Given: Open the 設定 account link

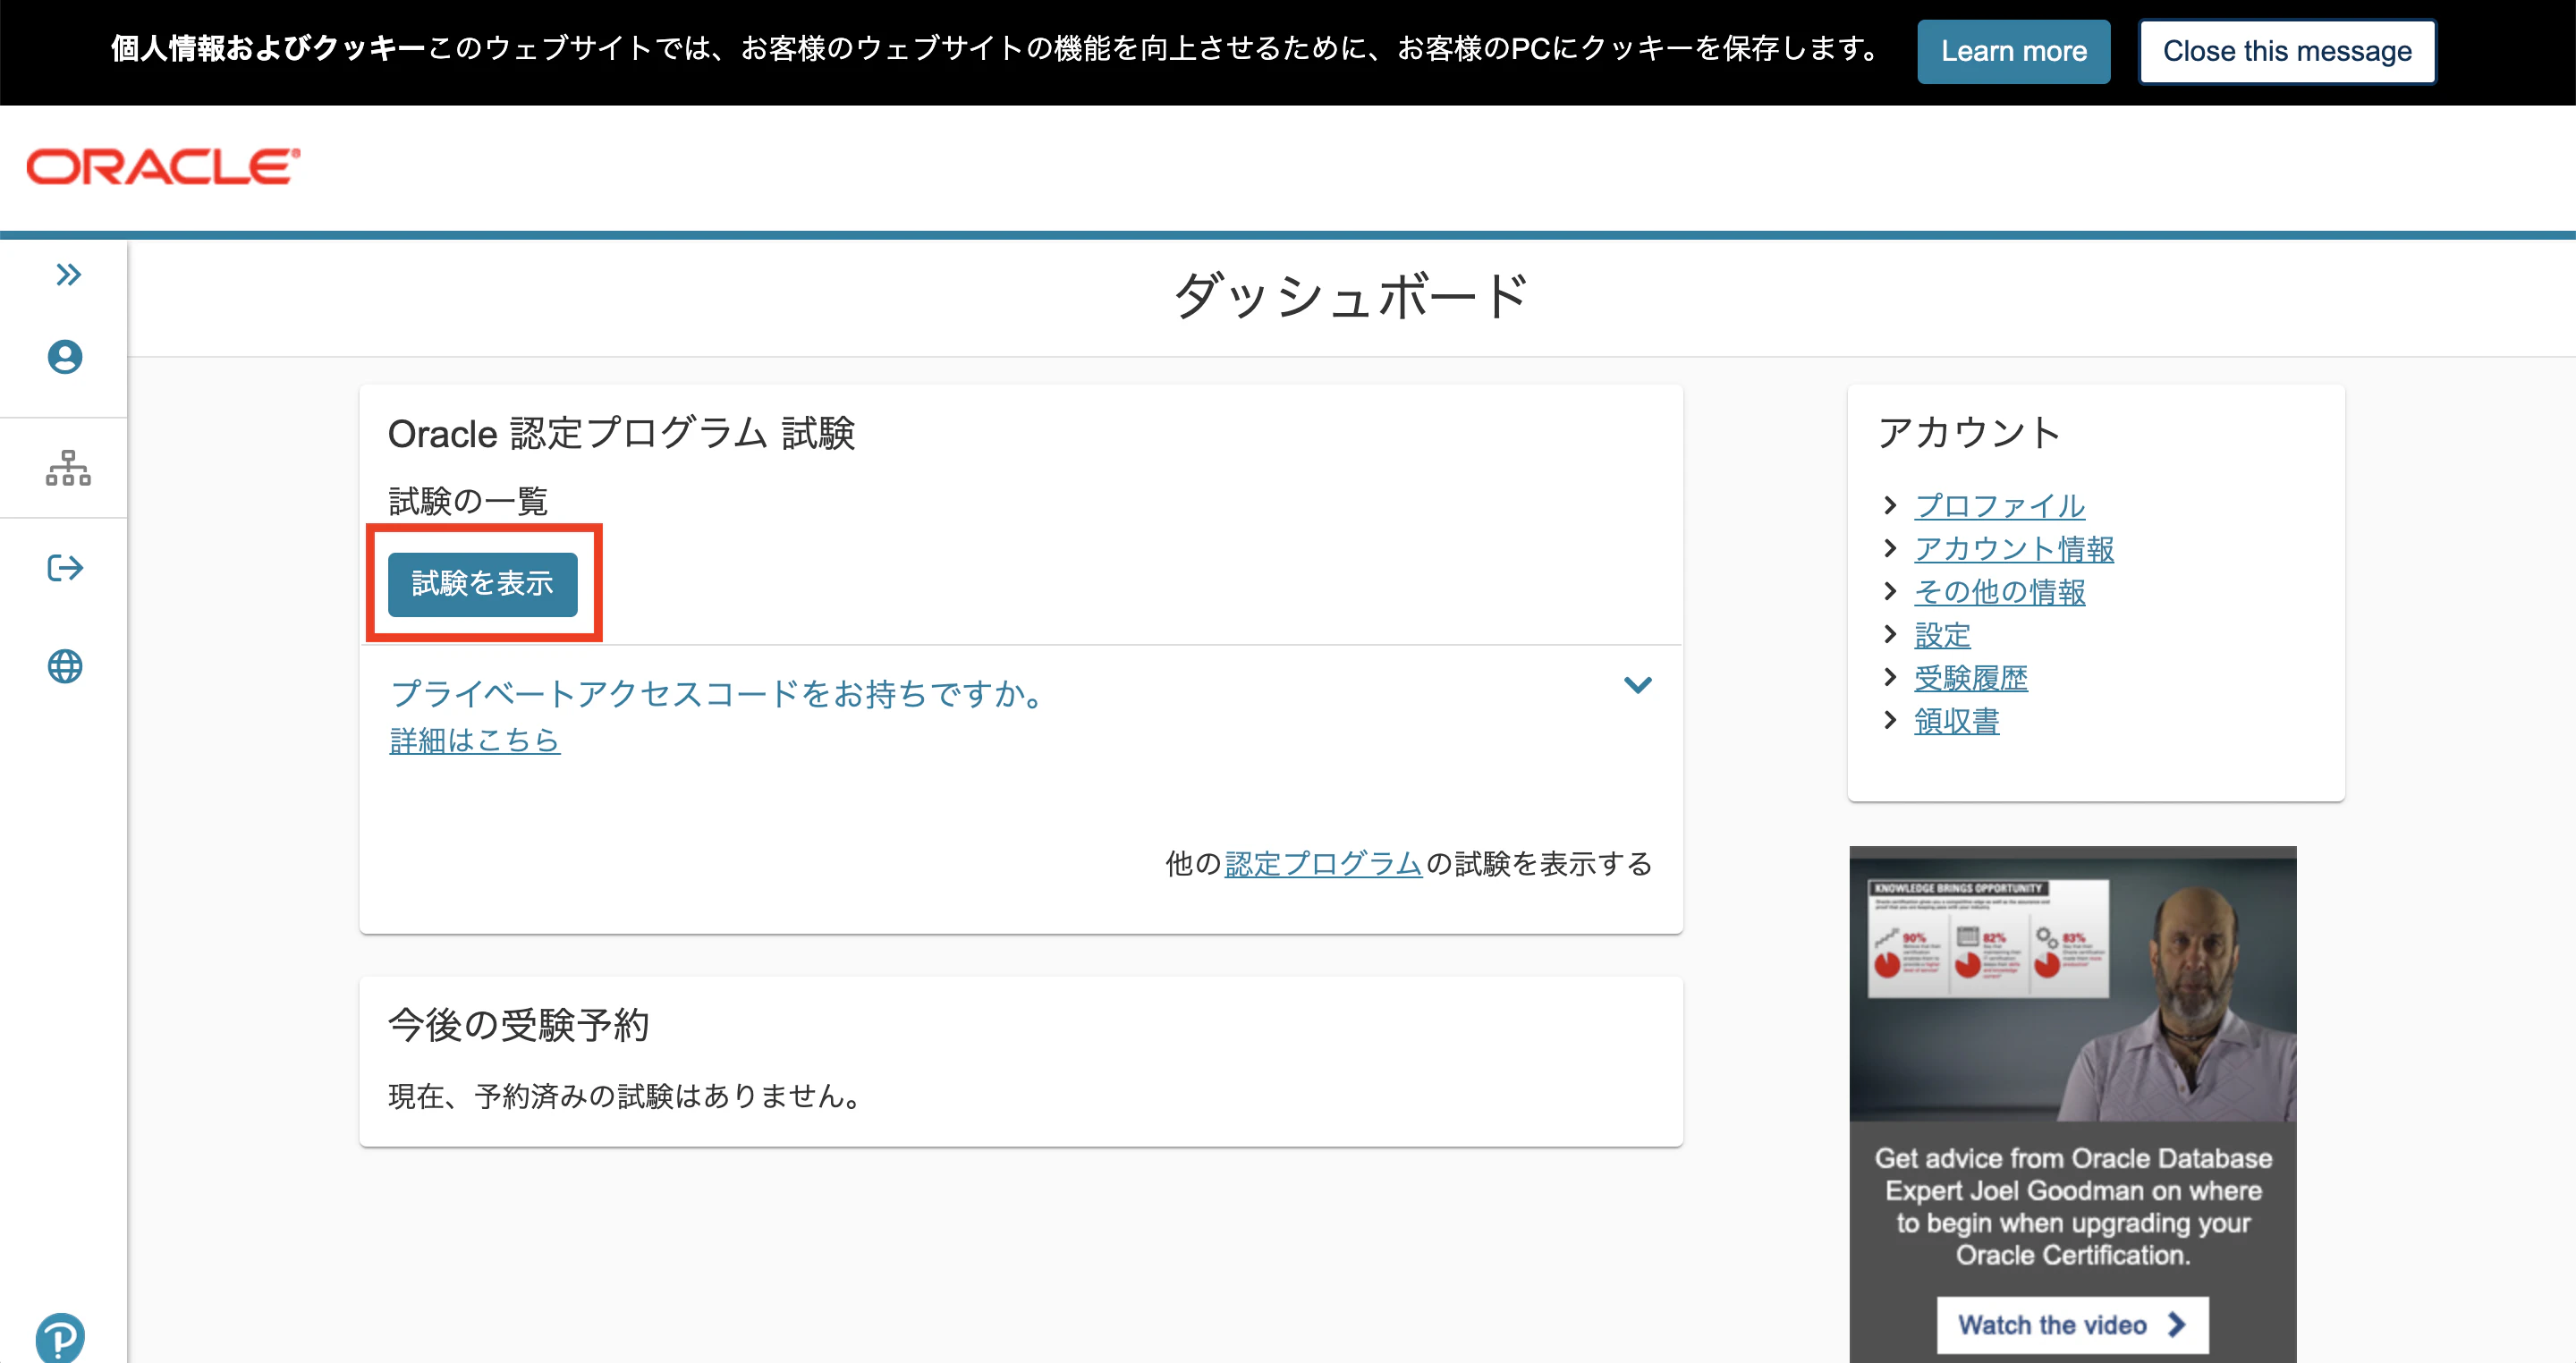Looking at the screenshot, I should (1942, 635).
